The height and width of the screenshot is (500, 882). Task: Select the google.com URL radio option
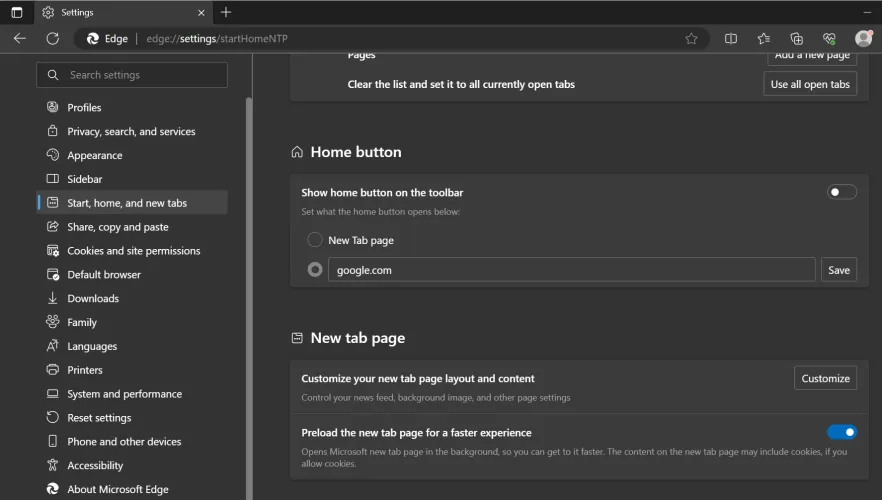tap(315, 270)
